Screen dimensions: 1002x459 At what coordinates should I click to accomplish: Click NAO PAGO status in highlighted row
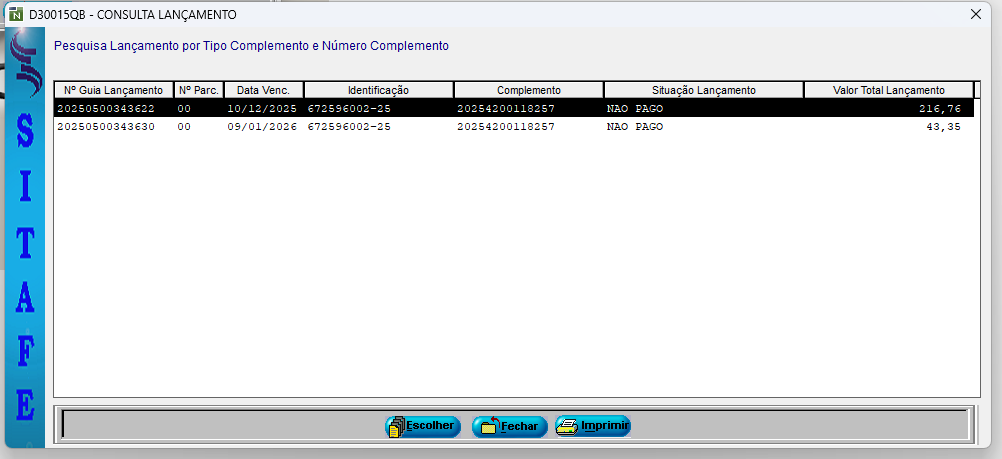635,108
